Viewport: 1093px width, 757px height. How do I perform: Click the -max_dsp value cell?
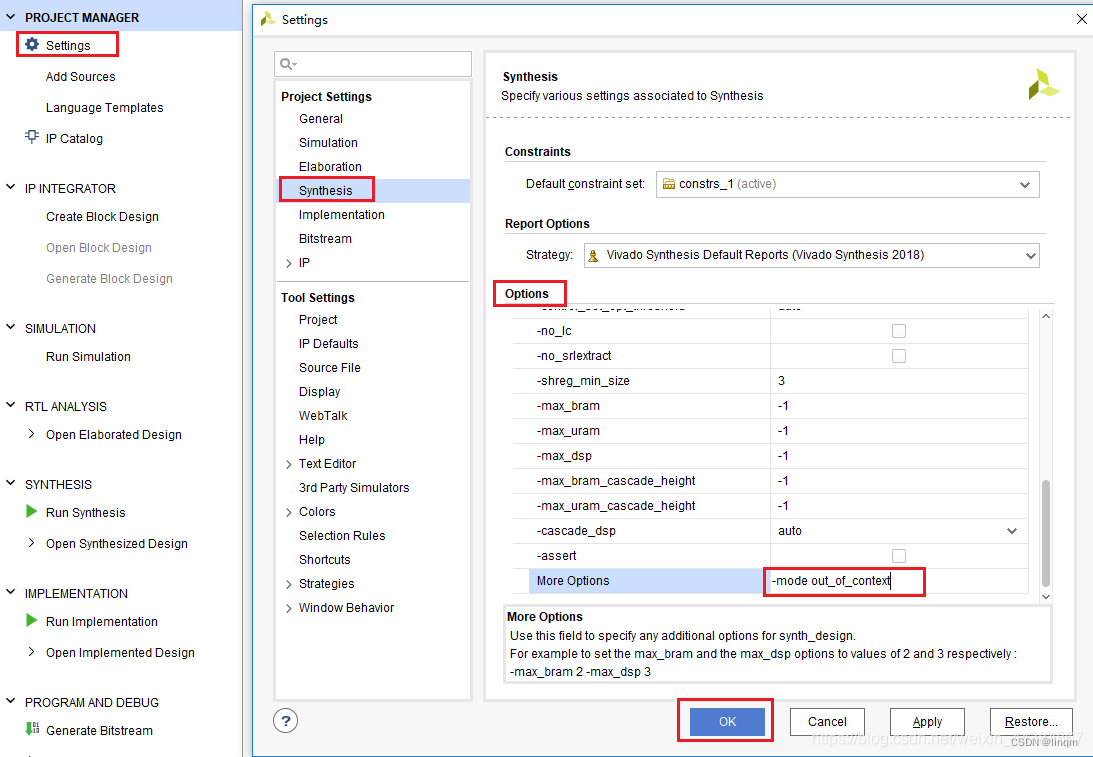pos(899,456)
